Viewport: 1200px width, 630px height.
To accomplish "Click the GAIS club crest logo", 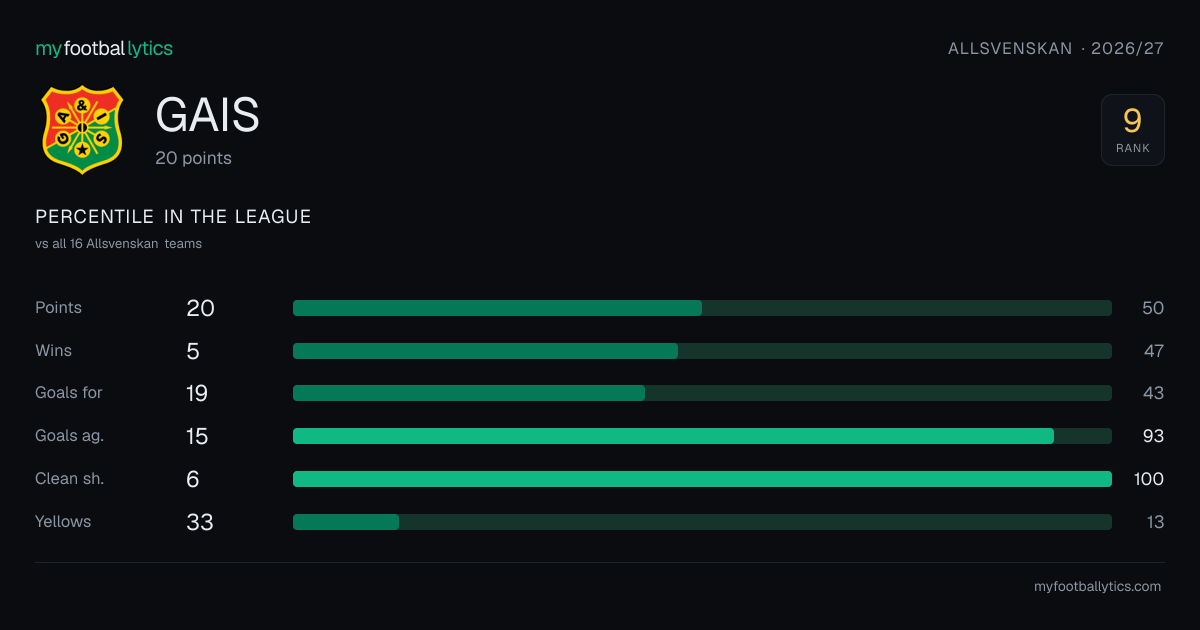I will (82, 130).
